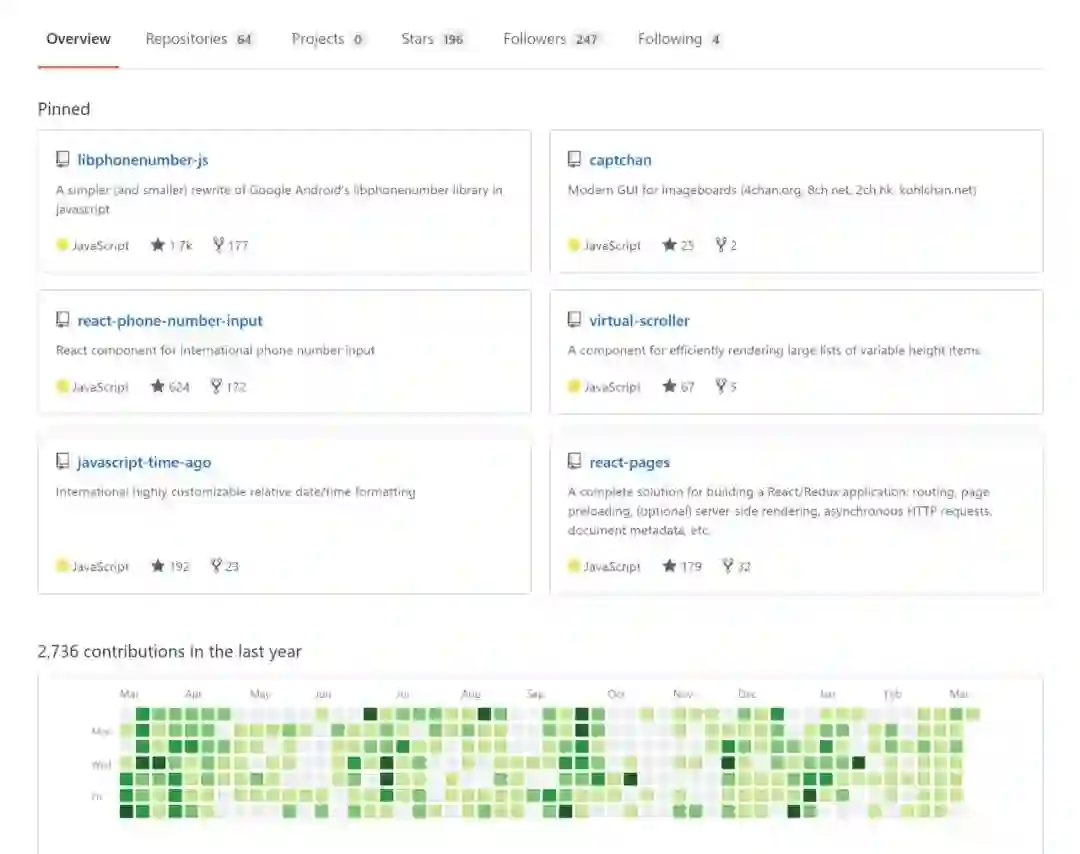Open the libphonenumber-js repository link

tap(143, 160)
